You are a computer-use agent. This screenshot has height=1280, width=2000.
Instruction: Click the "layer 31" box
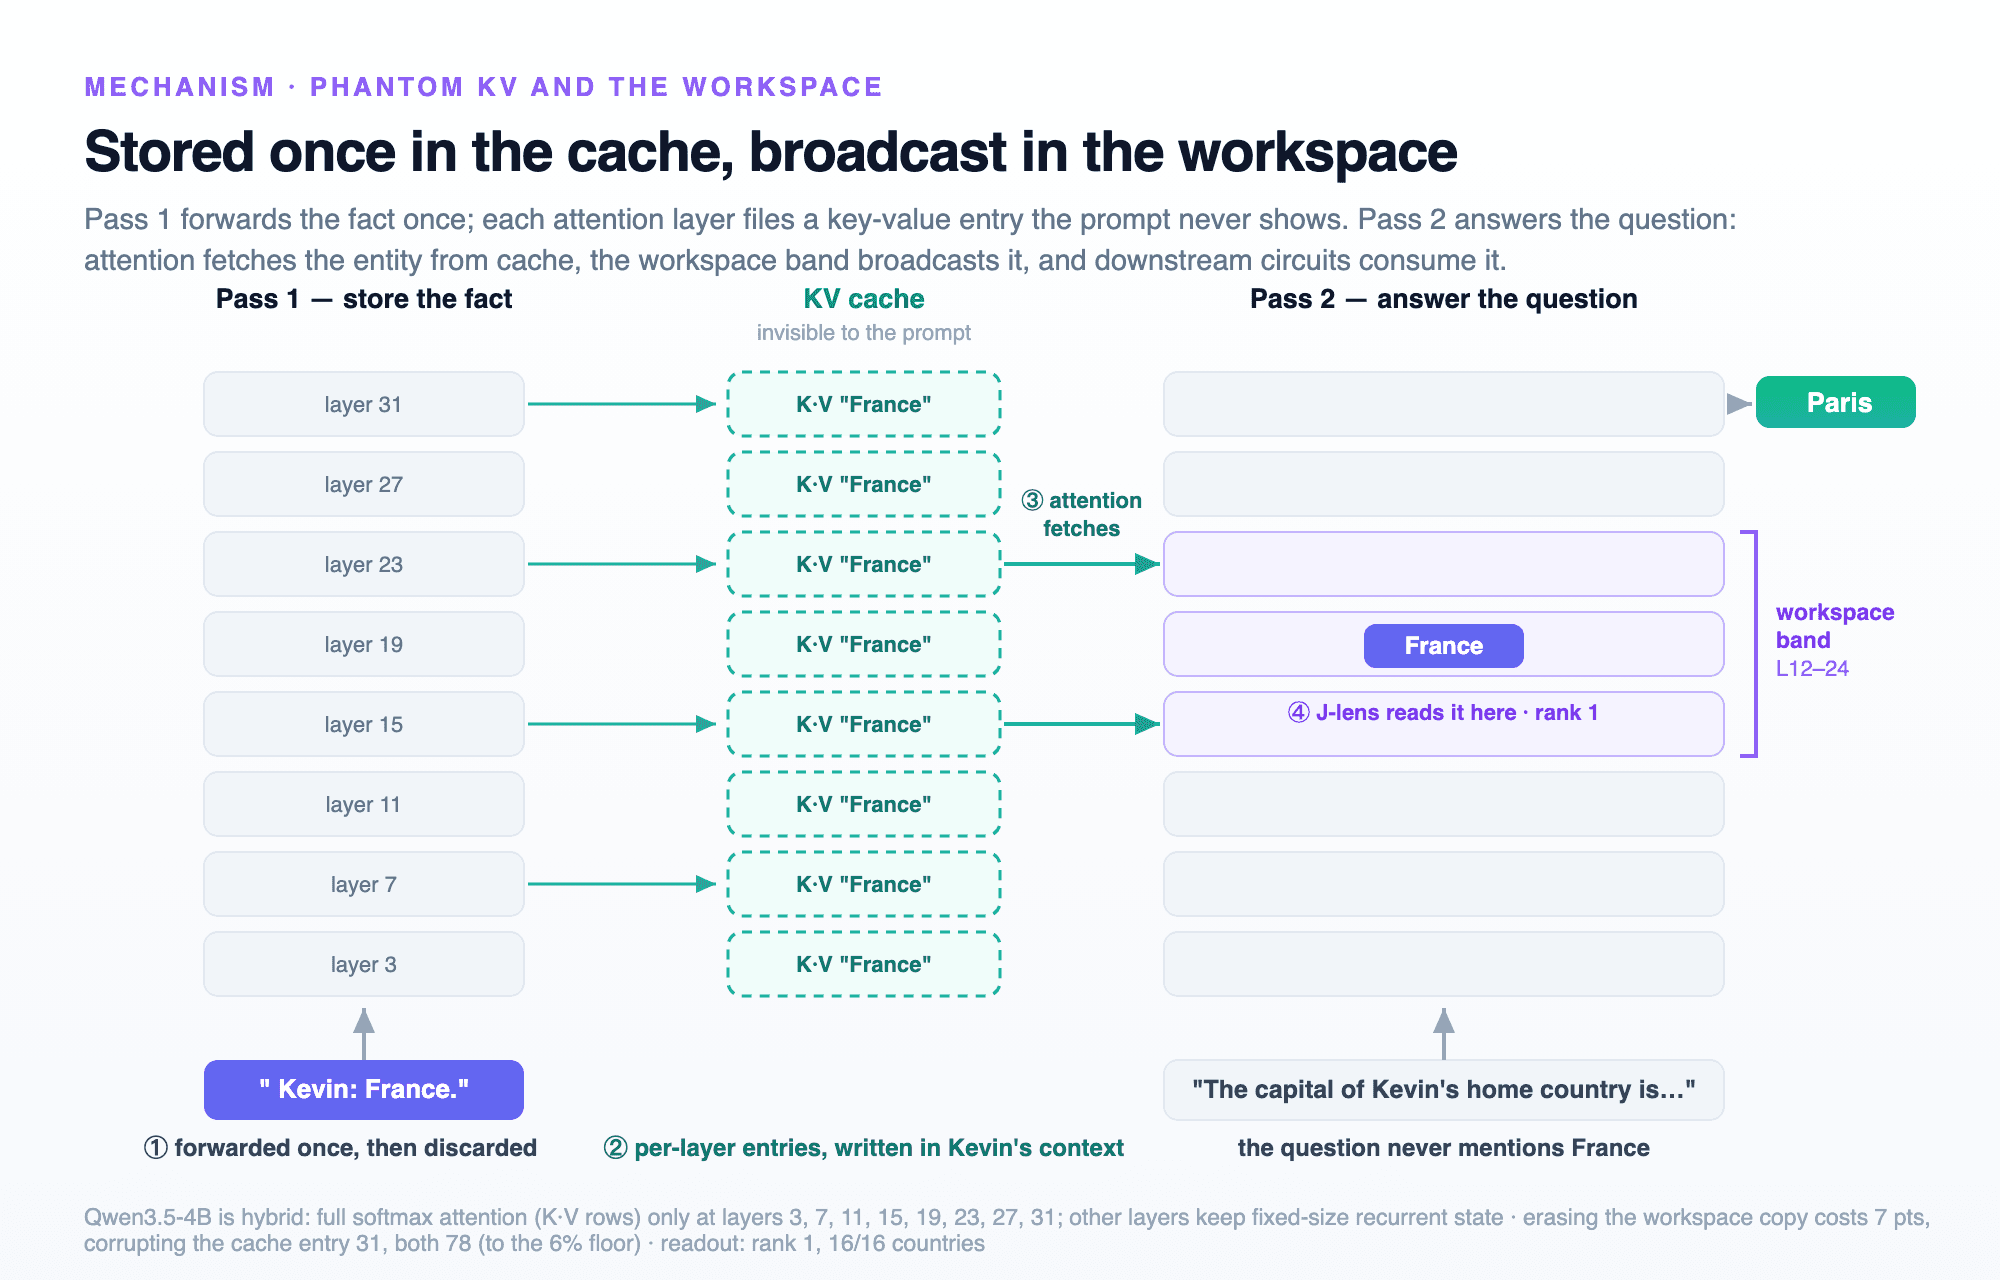[x=364, y=404]
